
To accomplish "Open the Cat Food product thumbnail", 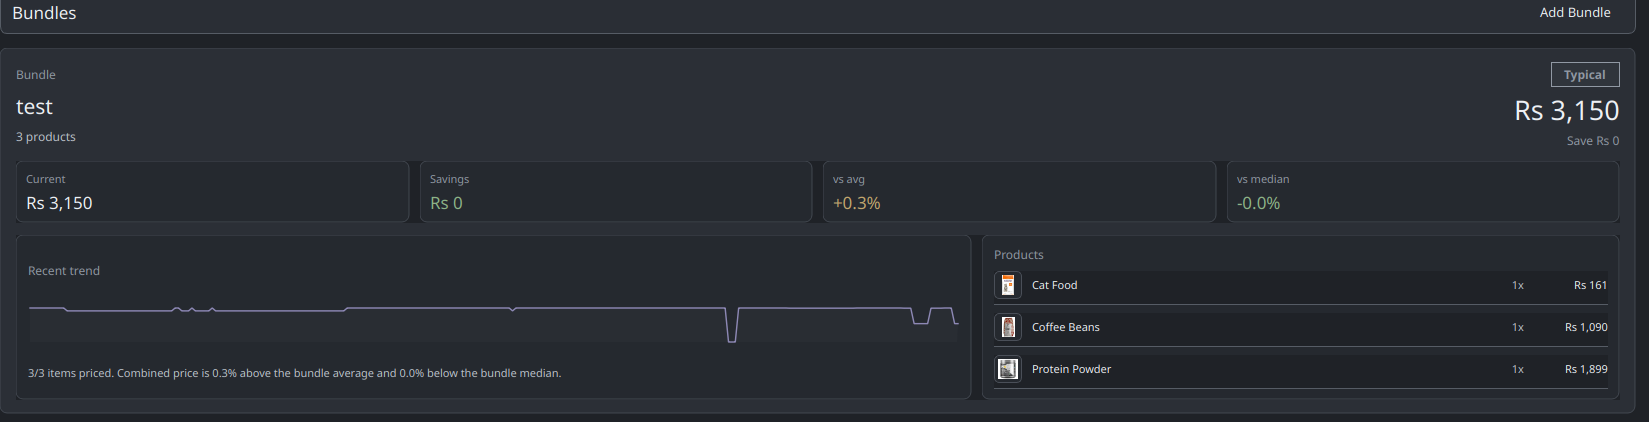I will click(x=1008, y=285).
